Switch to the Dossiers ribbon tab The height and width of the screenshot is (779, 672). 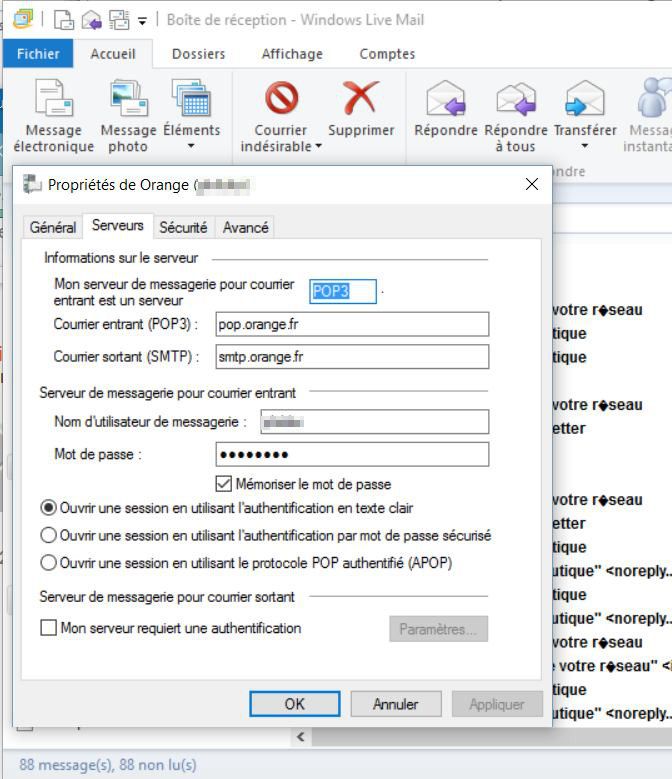click(198, 54)
